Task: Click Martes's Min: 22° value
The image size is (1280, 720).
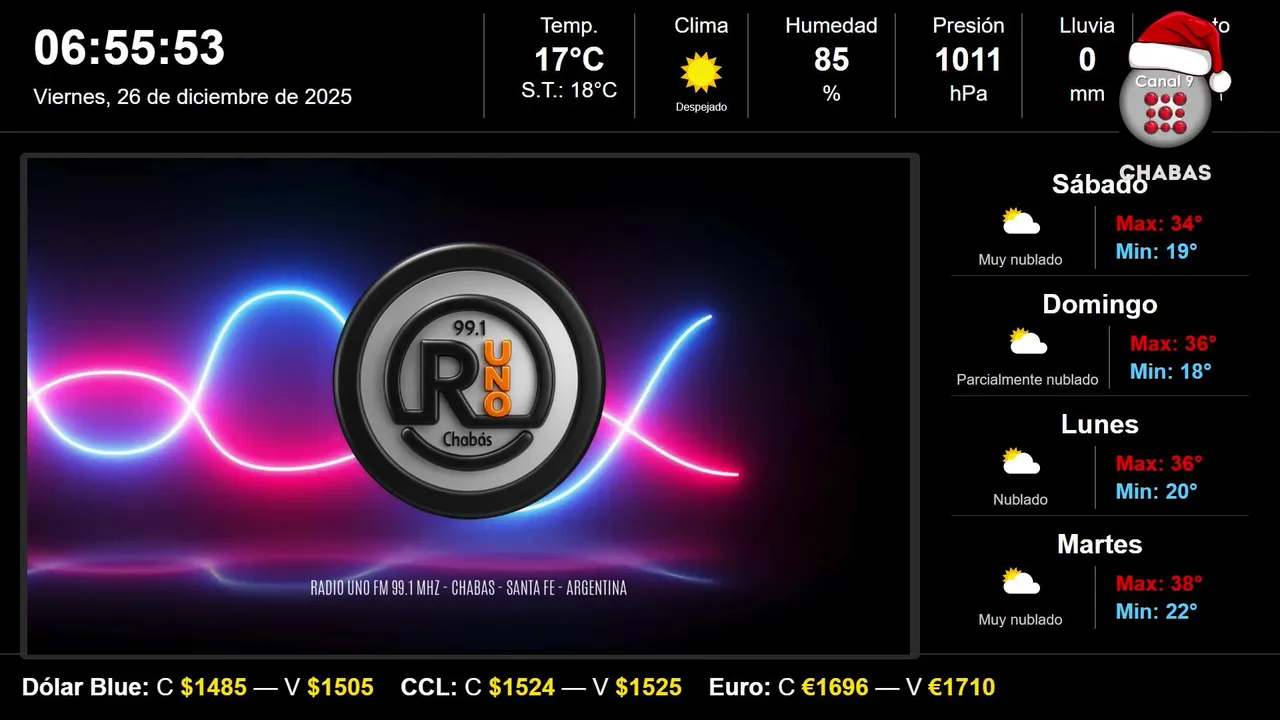Action: [x=1156, y=611]
